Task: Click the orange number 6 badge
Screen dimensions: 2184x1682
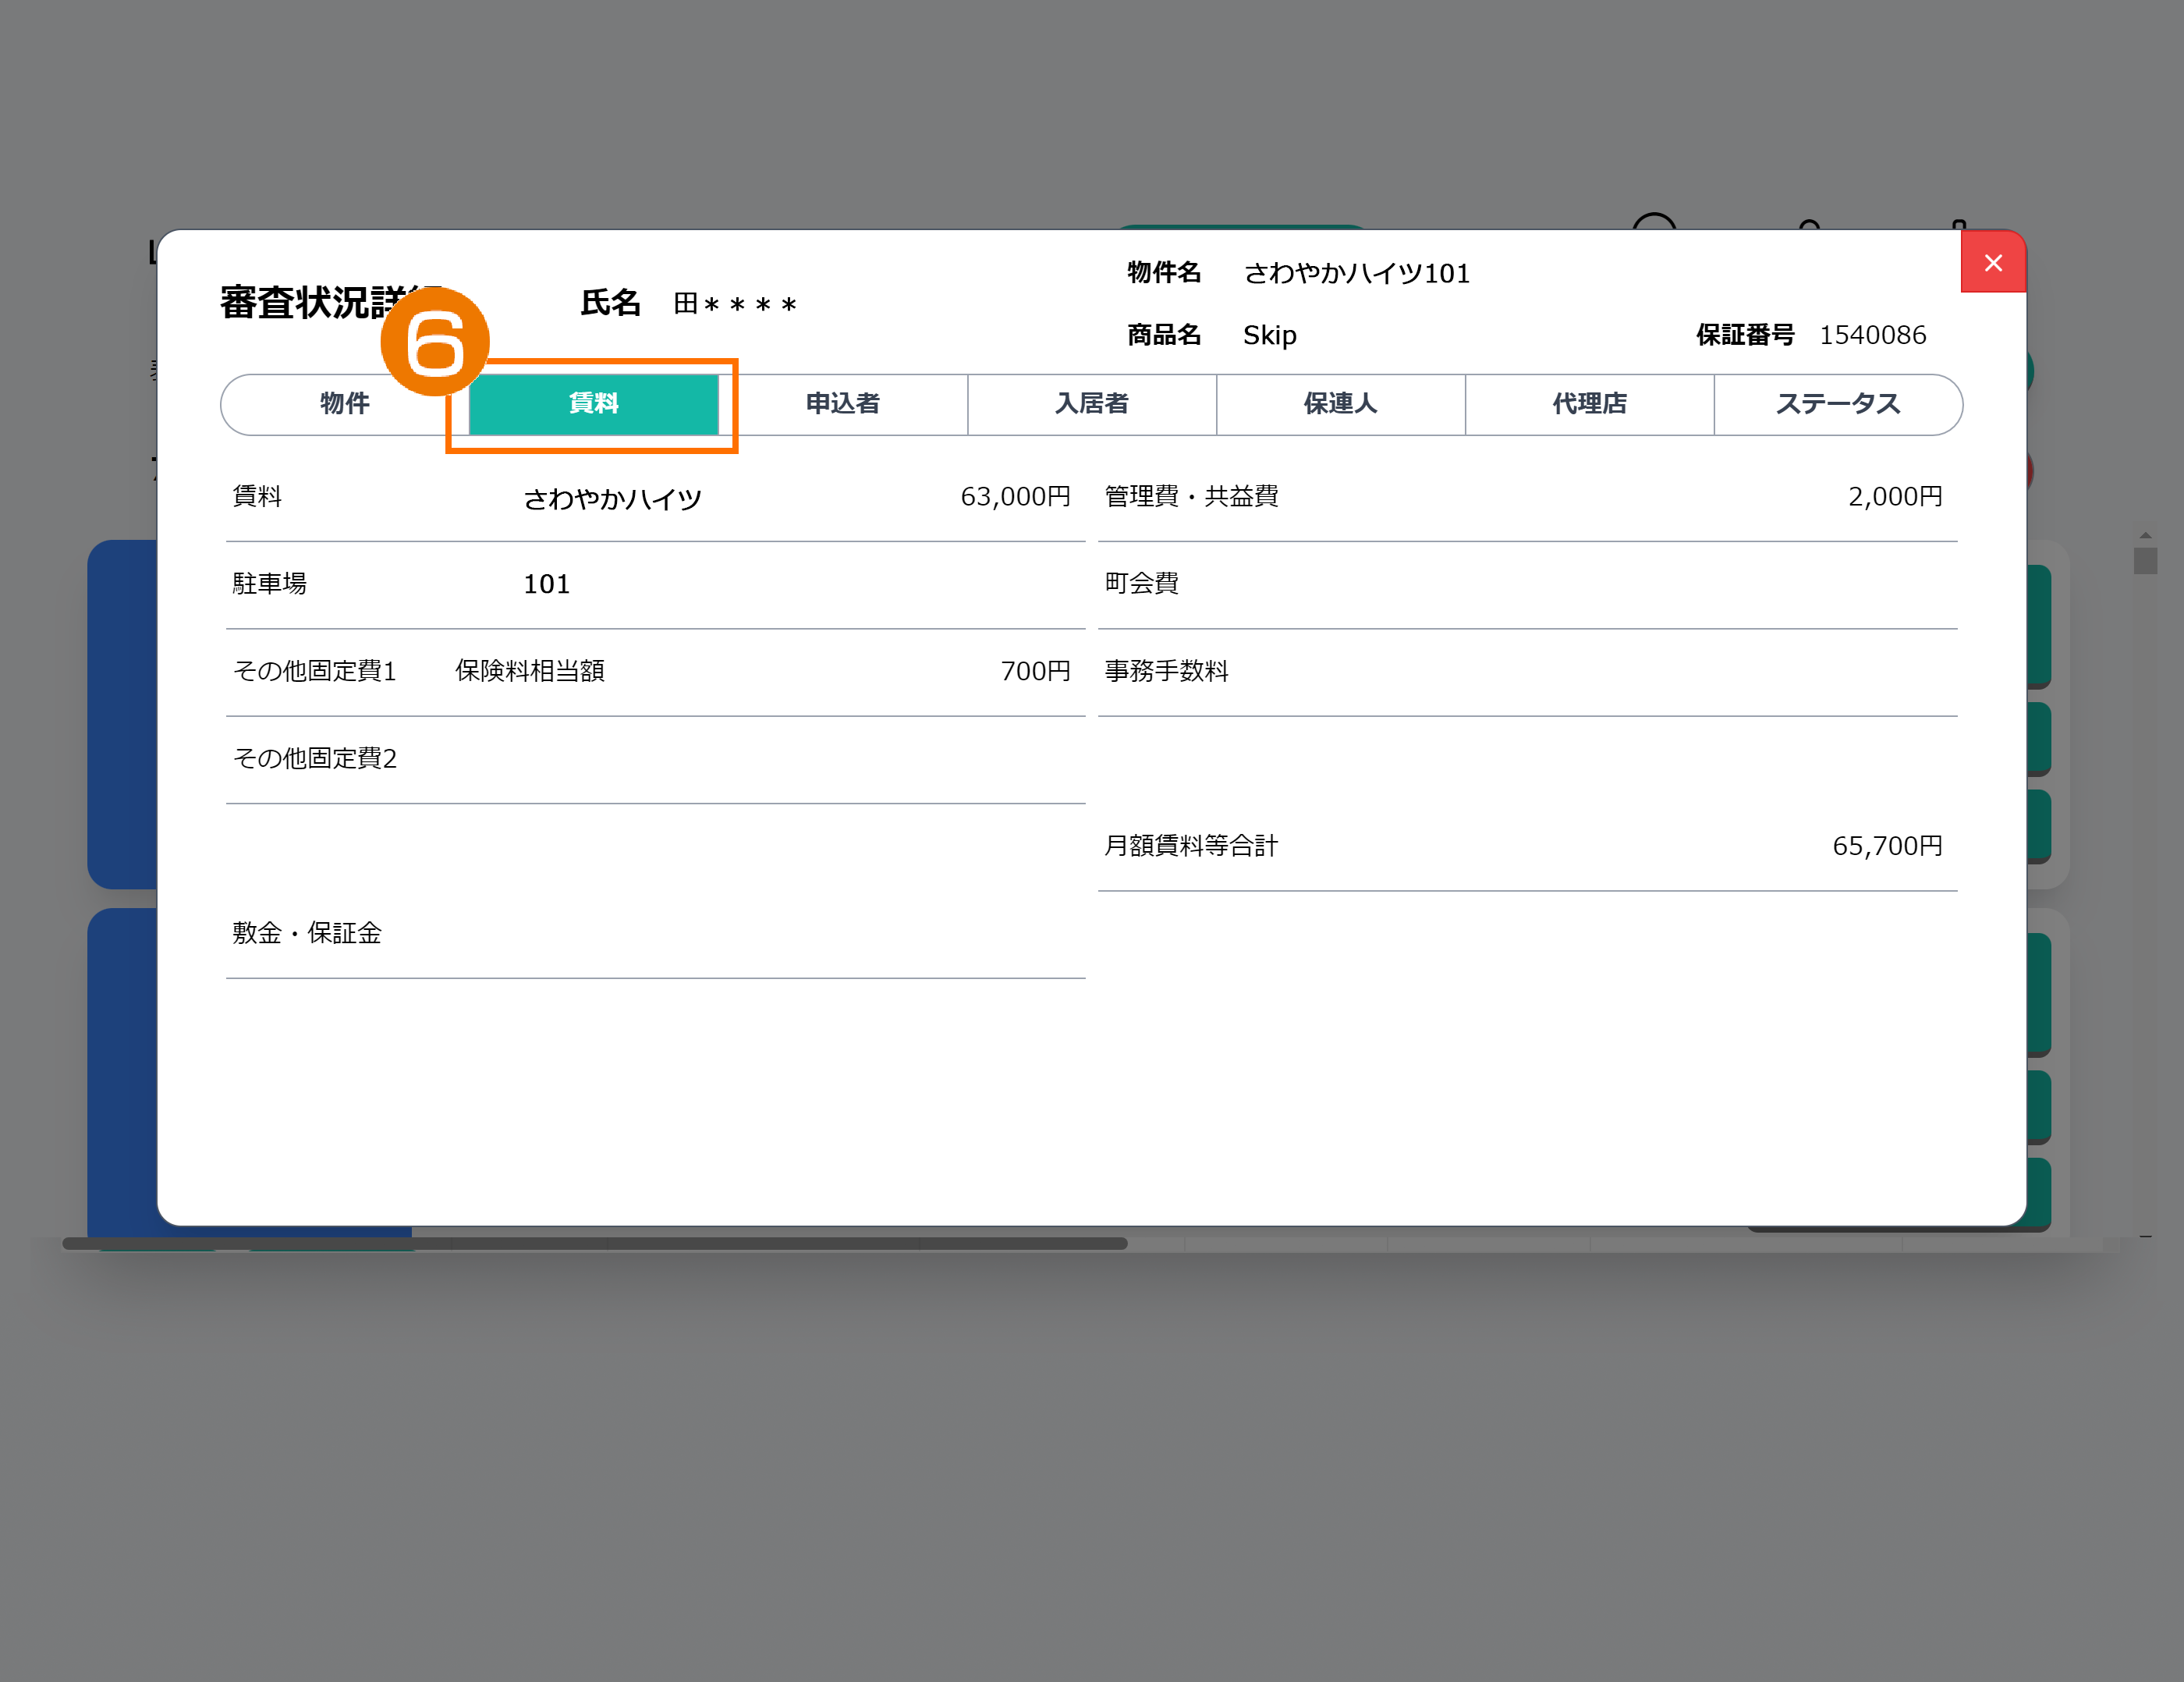Action: click(435, 342)
